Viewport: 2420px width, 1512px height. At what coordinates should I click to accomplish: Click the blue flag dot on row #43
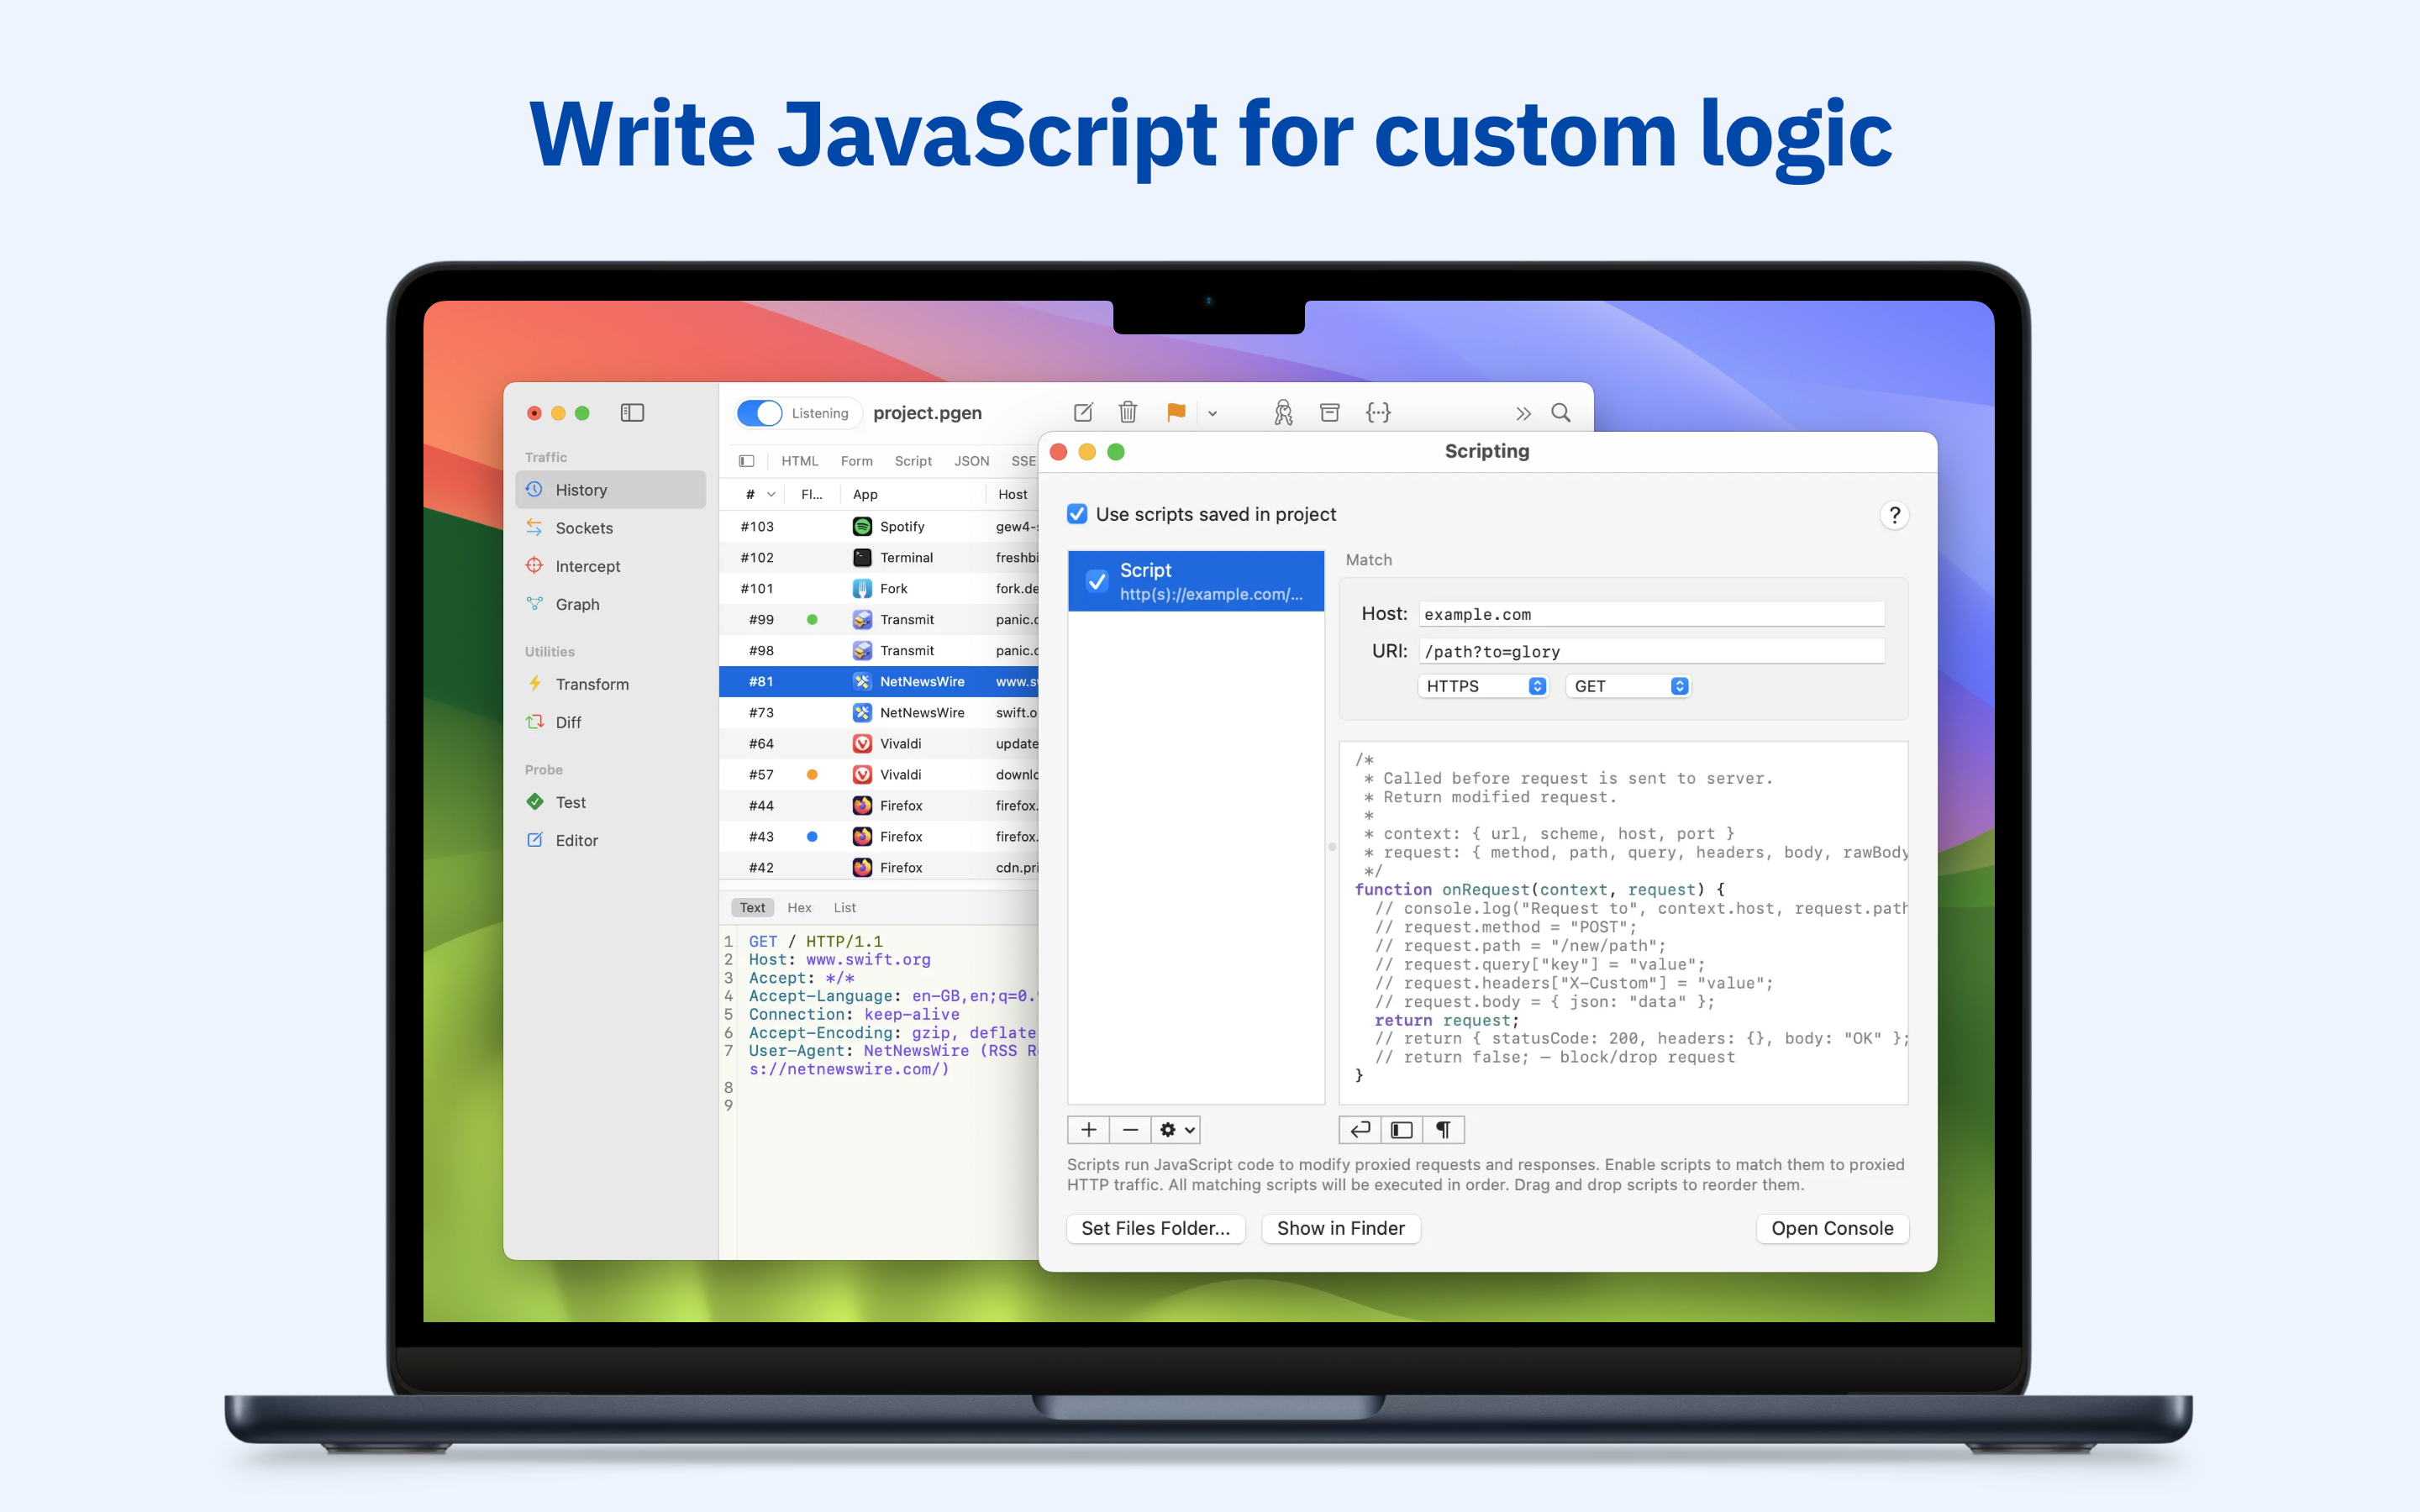tap(812, 836)
